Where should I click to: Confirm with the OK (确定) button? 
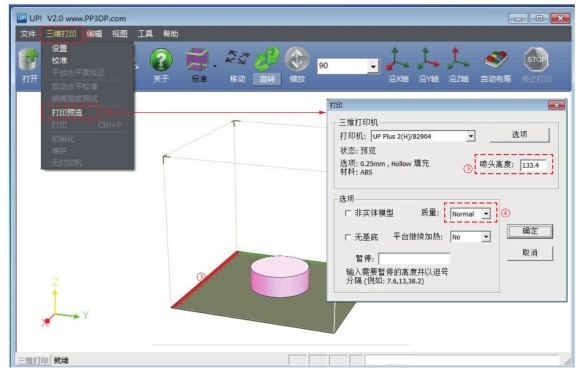coord(530,231)
